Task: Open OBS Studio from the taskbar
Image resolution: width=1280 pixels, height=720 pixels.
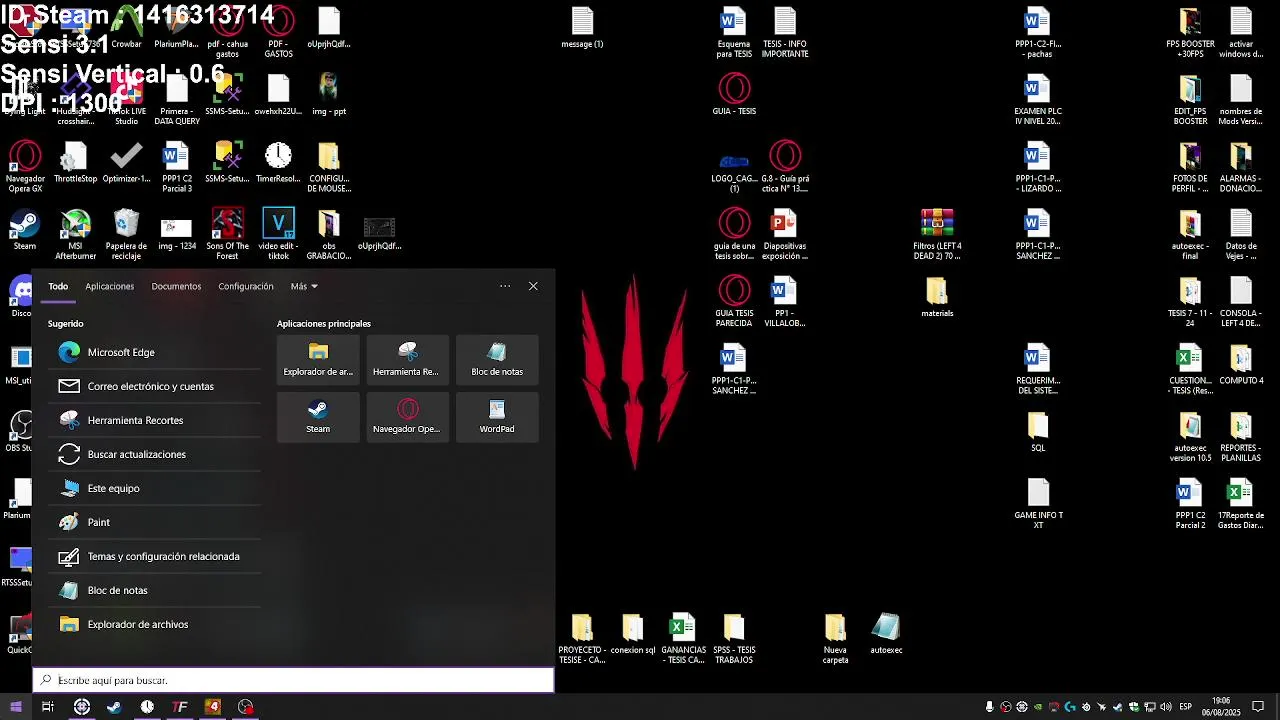Action: click(x=246, y=707)
